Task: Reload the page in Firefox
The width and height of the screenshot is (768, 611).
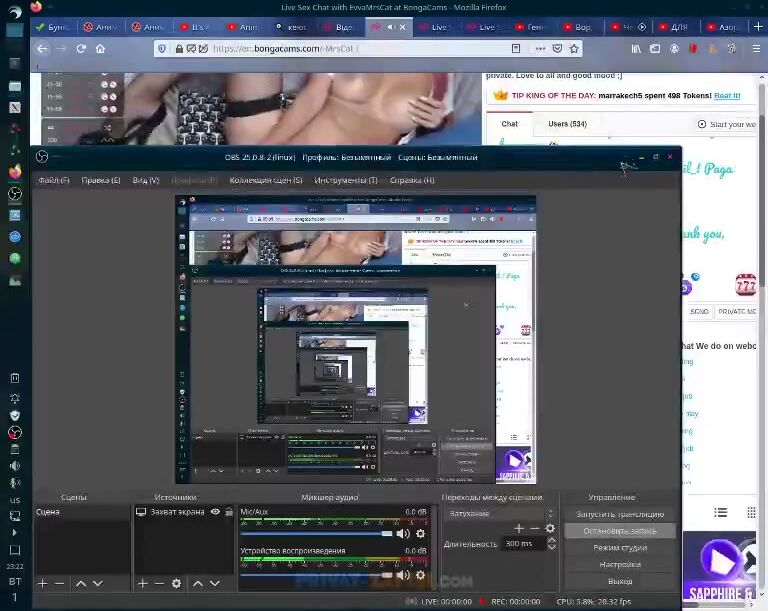Action: (x=79, y=48)
